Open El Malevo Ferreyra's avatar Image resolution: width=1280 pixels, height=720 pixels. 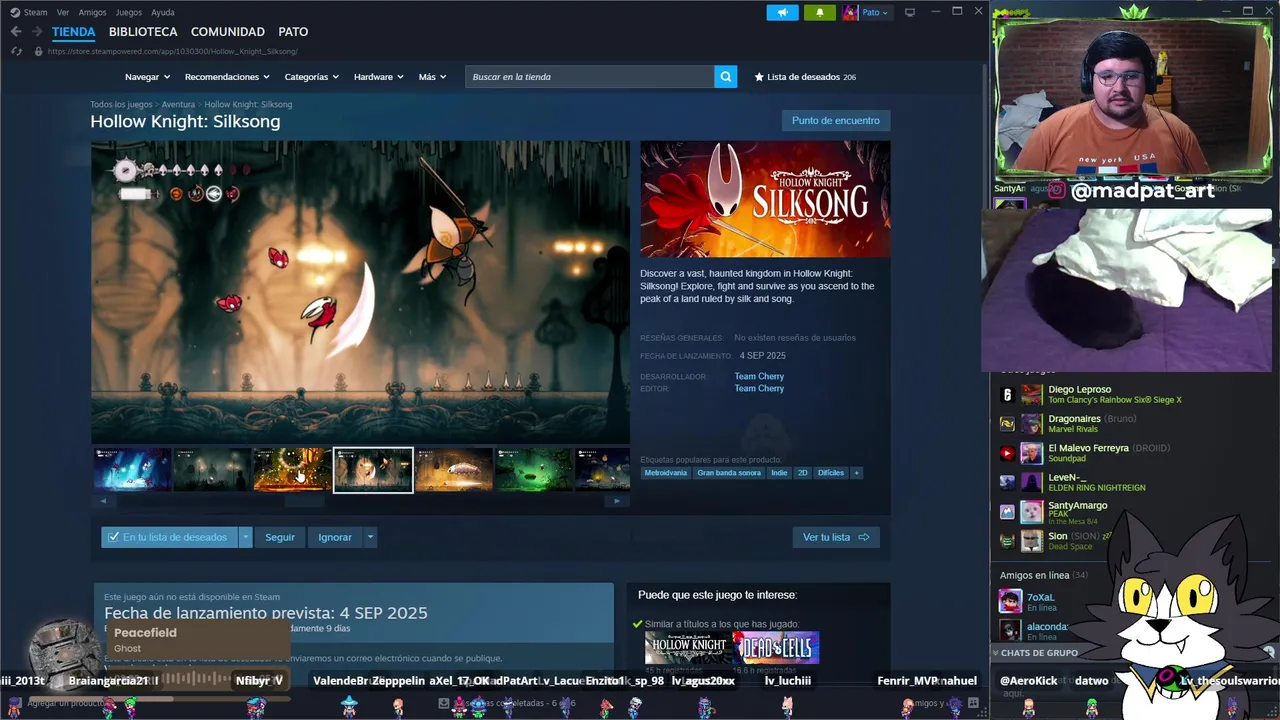click(1031, 453)
